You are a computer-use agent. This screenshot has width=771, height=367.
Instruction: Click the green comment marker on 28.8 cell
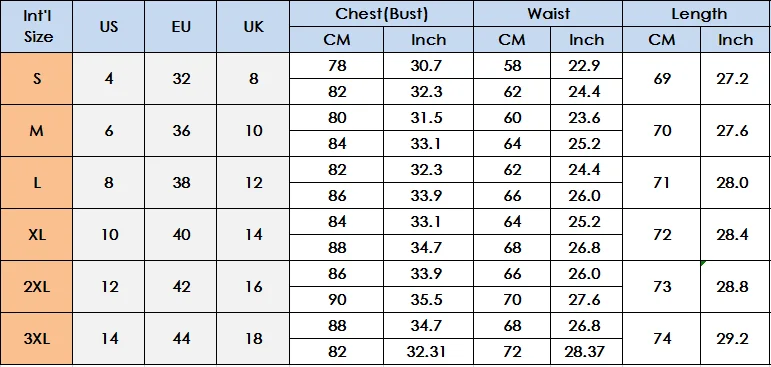(x=703, y=264)
